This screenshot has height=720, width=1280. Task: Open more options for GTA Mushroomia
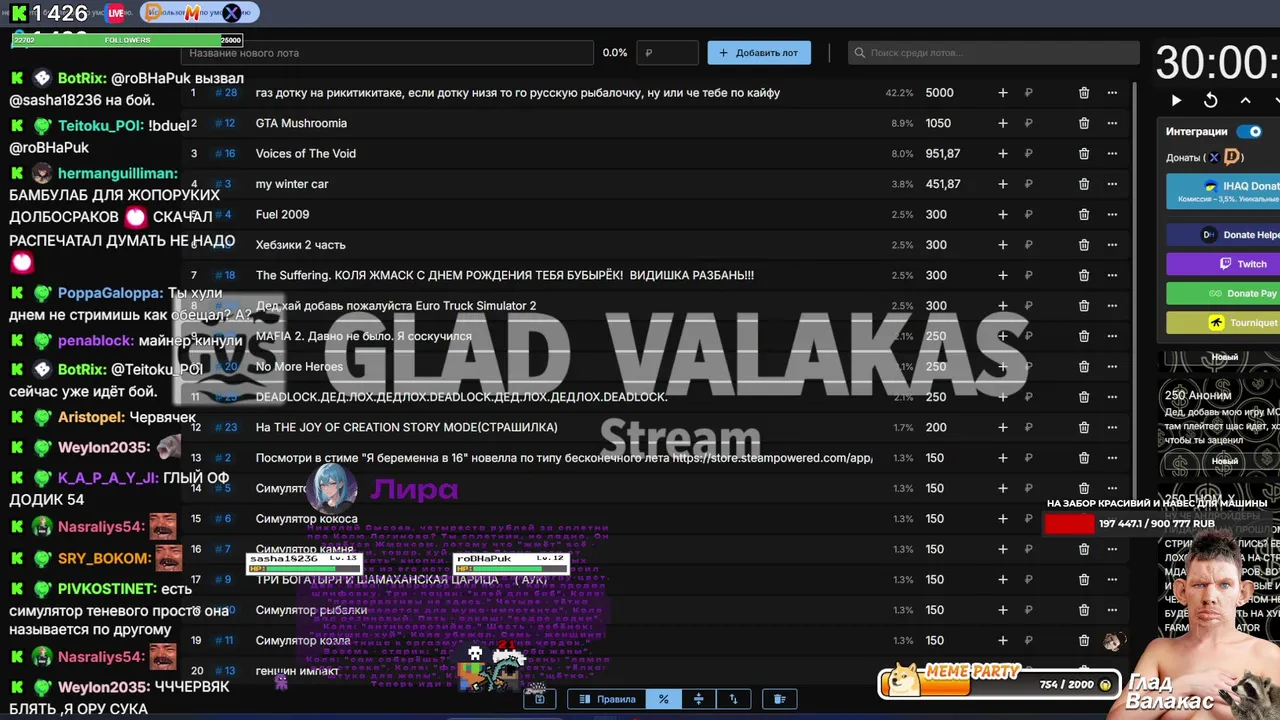pos(1112,123)
